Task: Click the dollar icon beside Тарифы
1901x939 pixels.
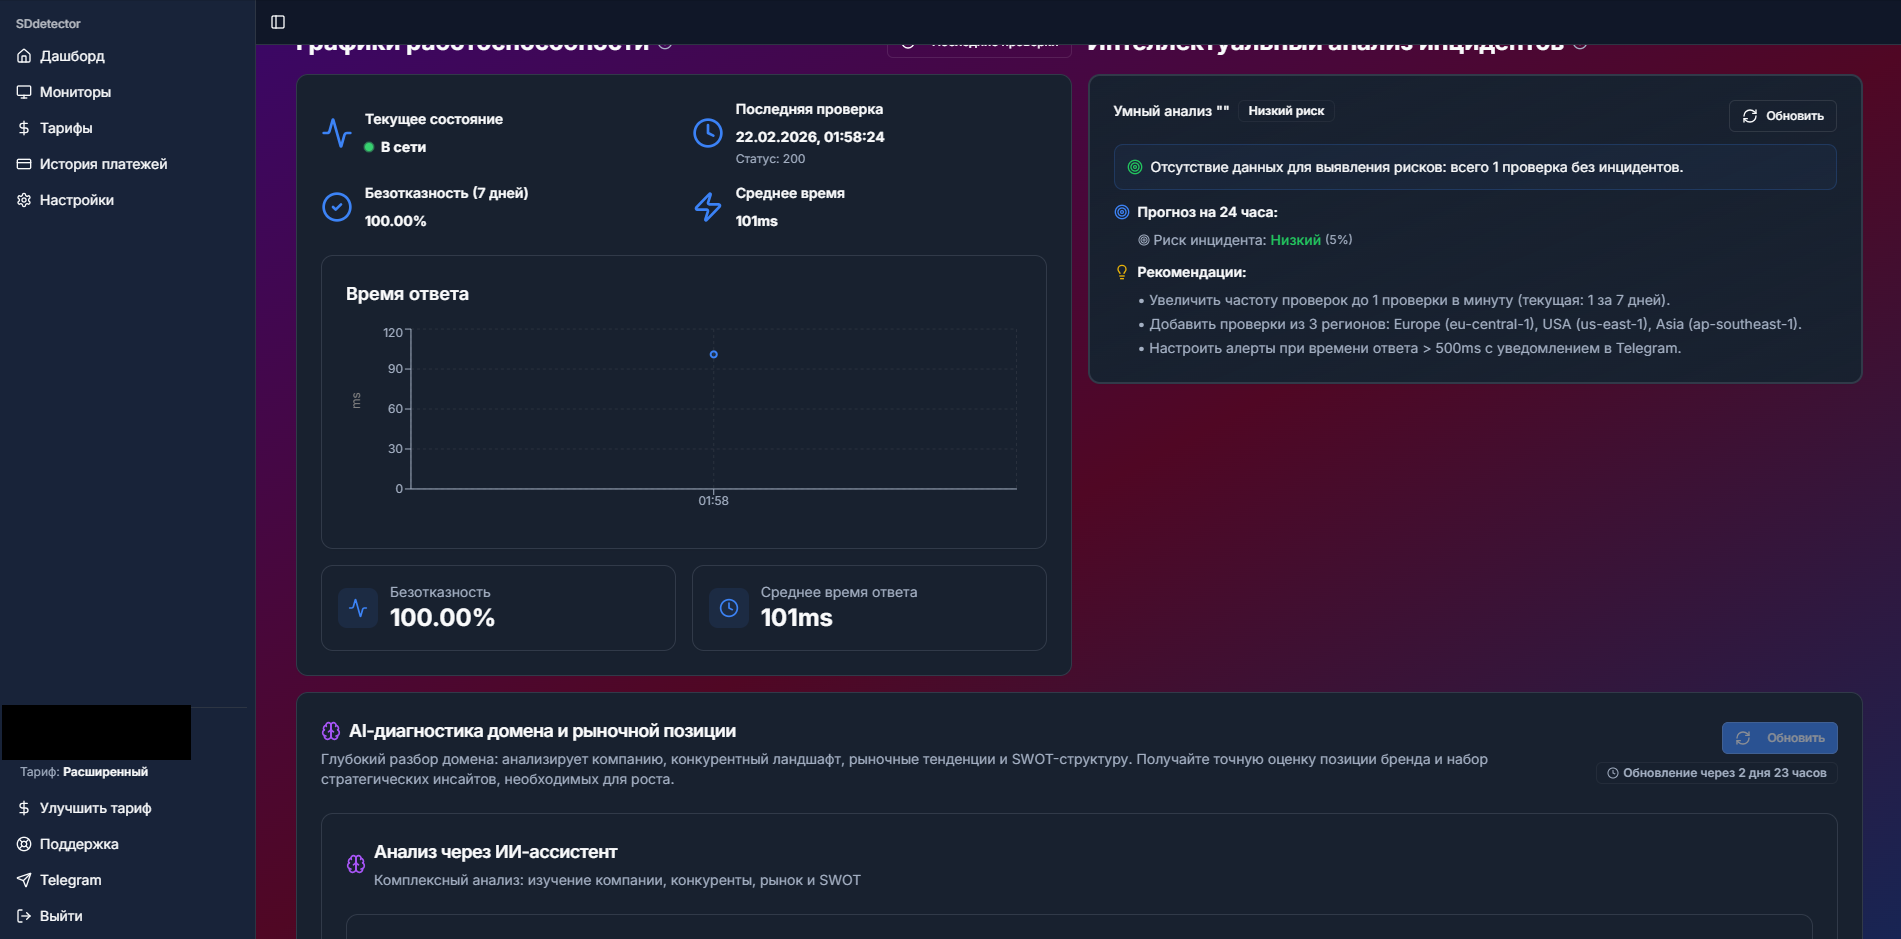Action: pyautogui.click(x=24, y=128)
